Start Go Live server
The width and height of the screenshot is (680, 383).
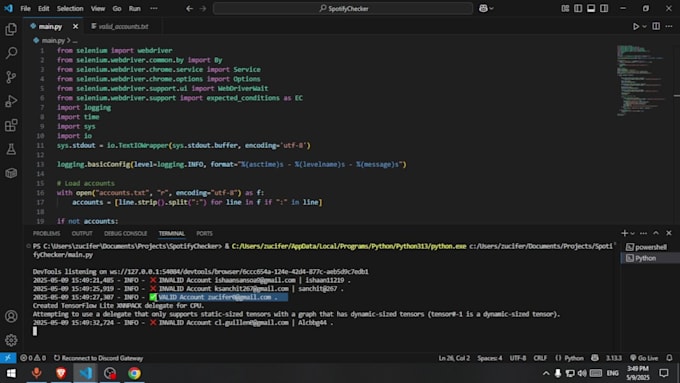(x=644, y=358)
